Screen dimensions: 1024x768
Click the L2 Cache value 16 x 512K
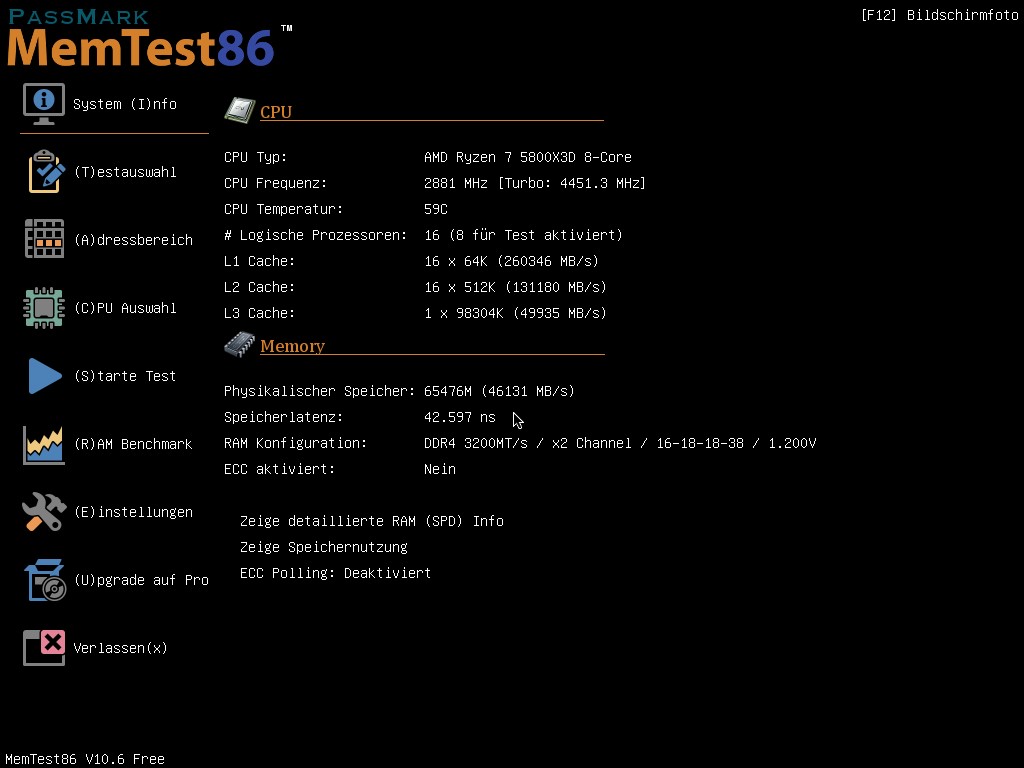tap(515, 287)
